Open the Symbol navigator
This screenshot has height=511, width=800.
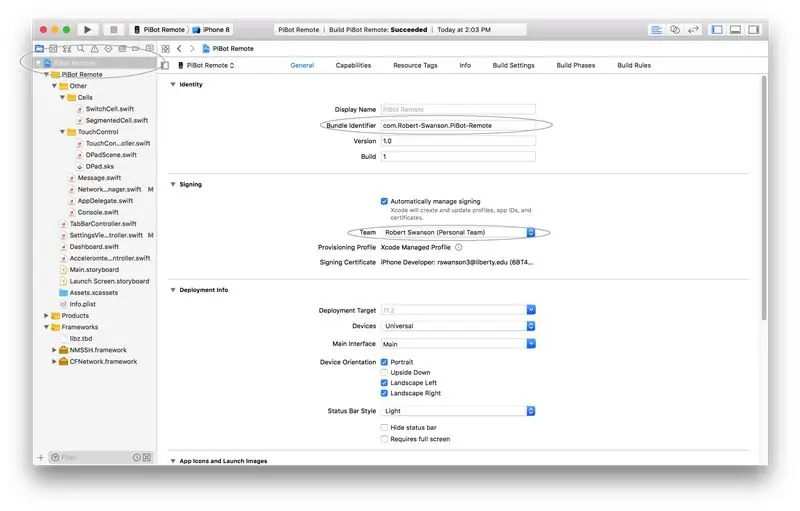(x=67, y=48)
